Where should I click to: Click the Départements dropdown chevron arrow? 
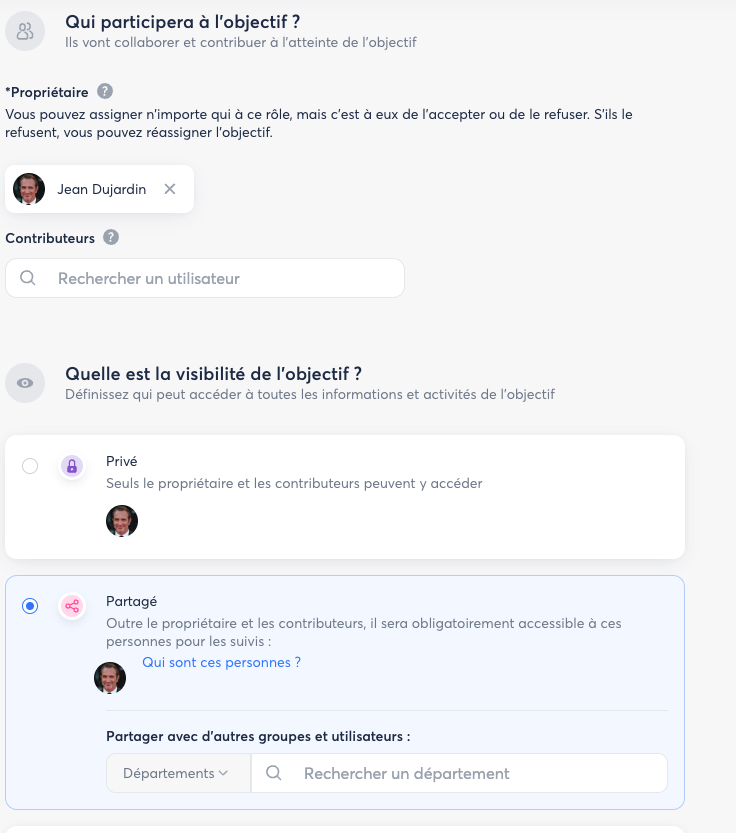[223, 773]
